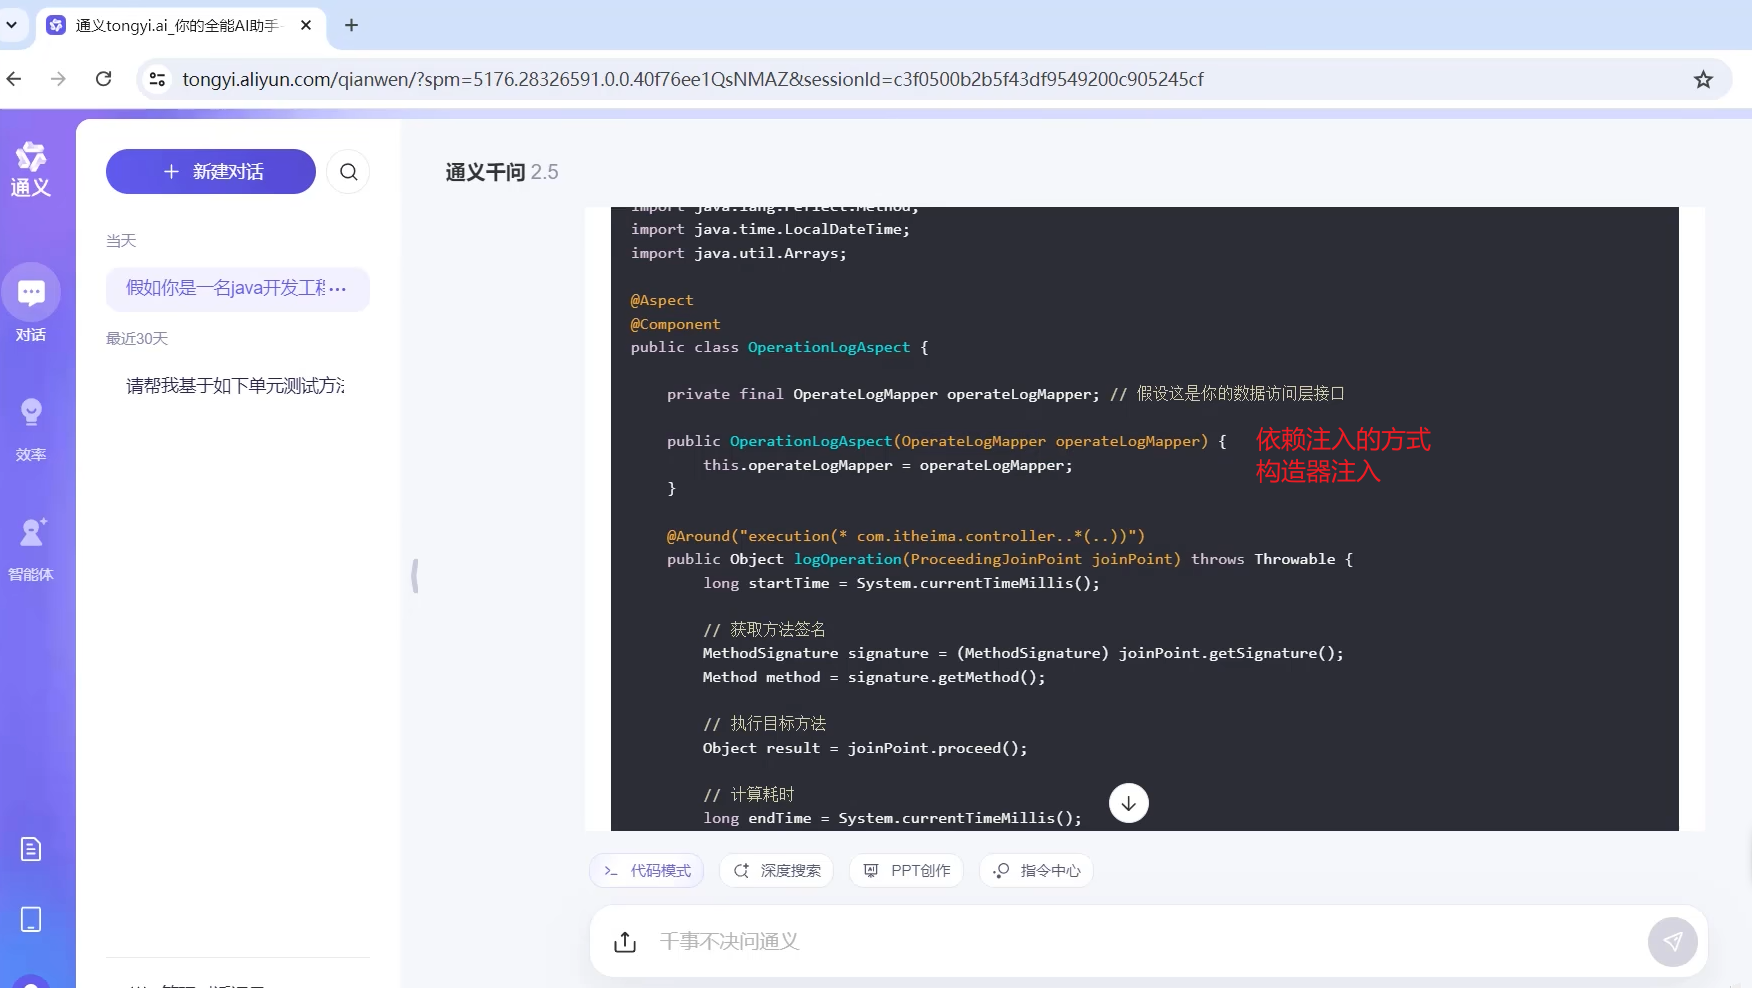Open the tab search dropdown chevron
The image size is (1752, 988).
12,25
